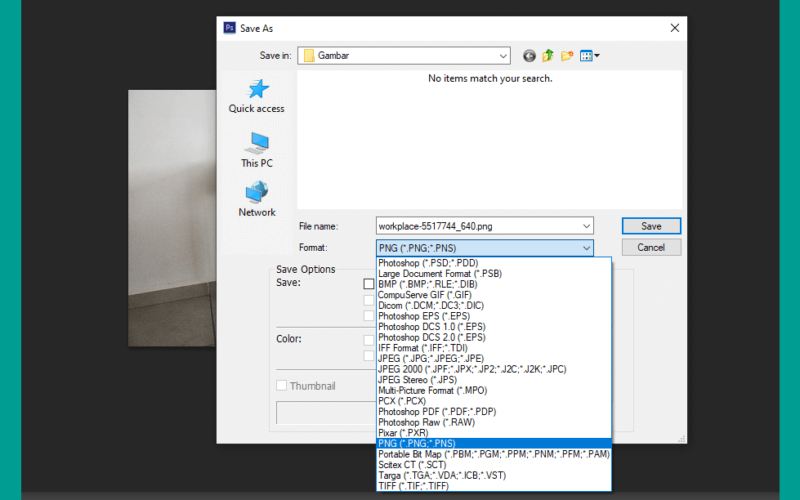The image size is (800, 500).
Task: Expand the File name history dropdown
Action: click(x=586, y=226)
